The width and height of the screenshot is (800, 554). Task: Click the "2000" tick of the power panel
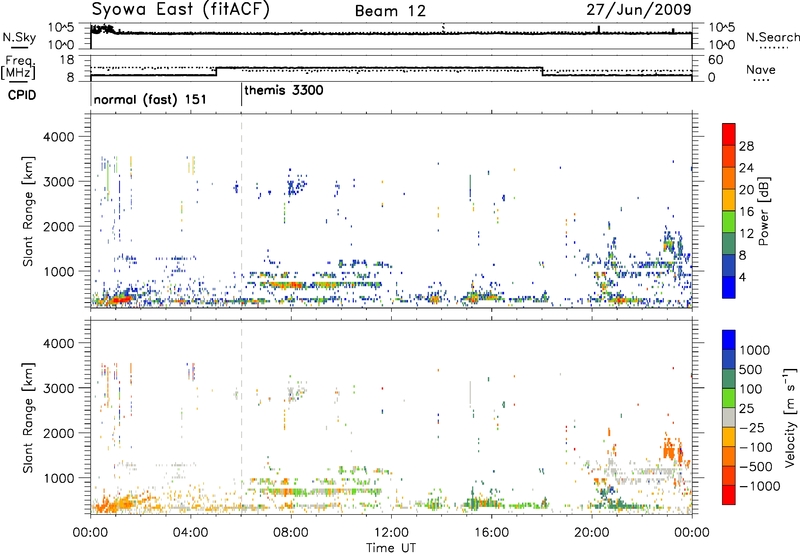(58, 227)
